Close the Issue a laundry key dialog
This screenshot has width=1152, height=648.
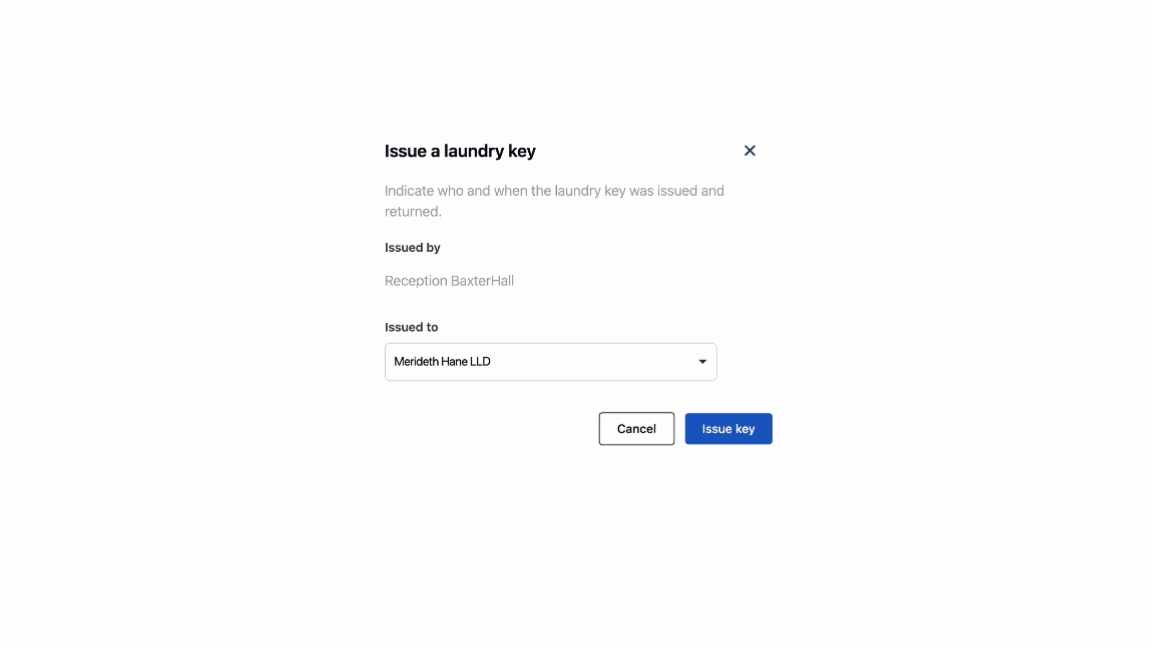(749, 151)
